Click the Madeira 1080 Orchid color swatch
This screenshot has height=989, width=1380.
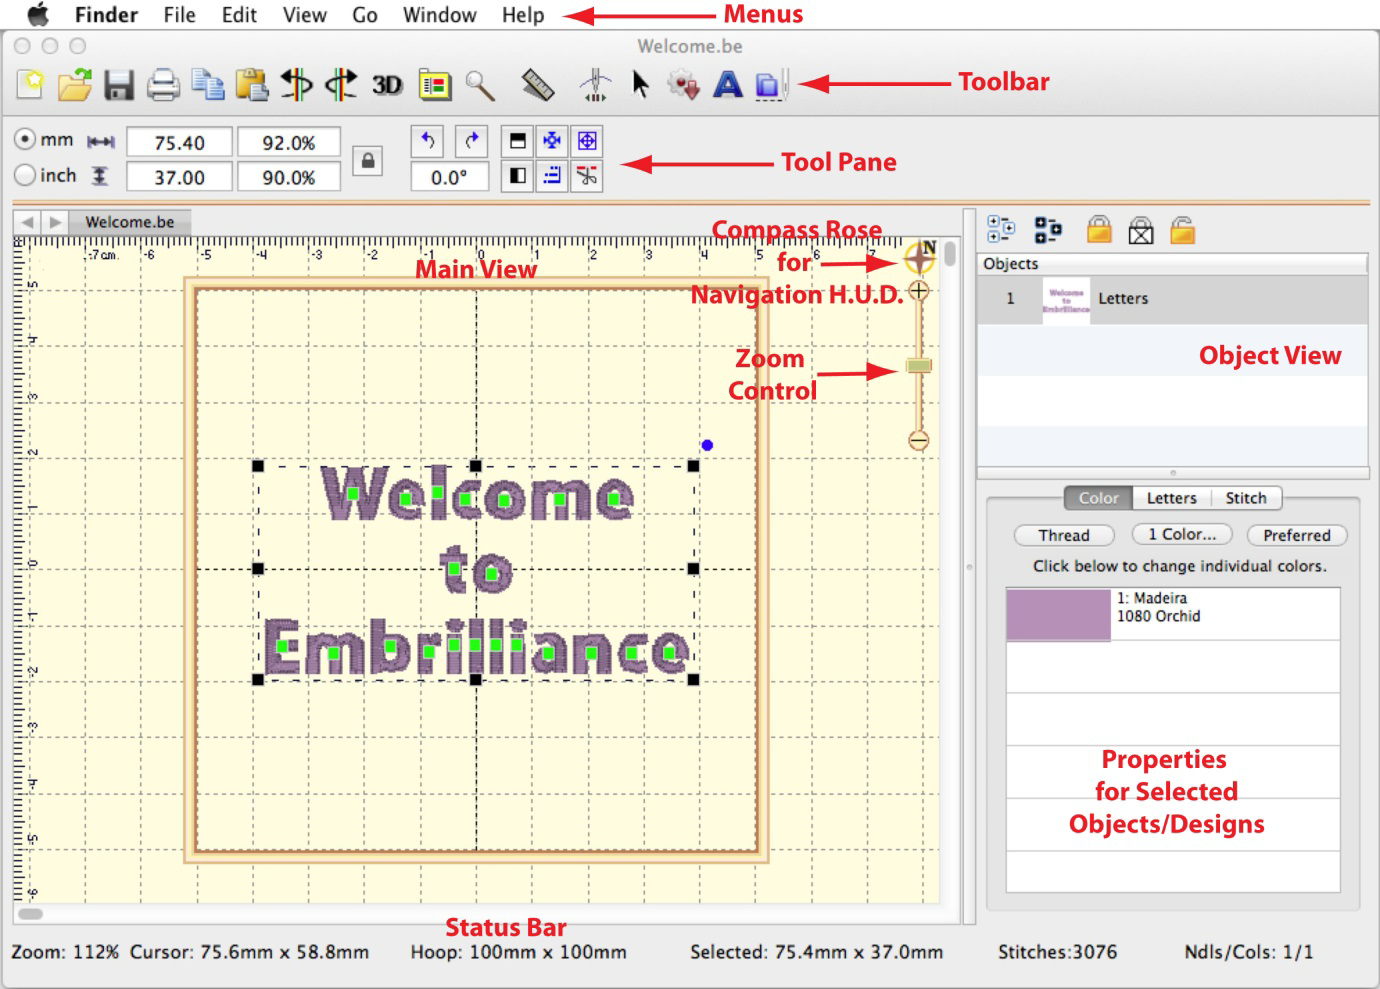point(1057,612)
